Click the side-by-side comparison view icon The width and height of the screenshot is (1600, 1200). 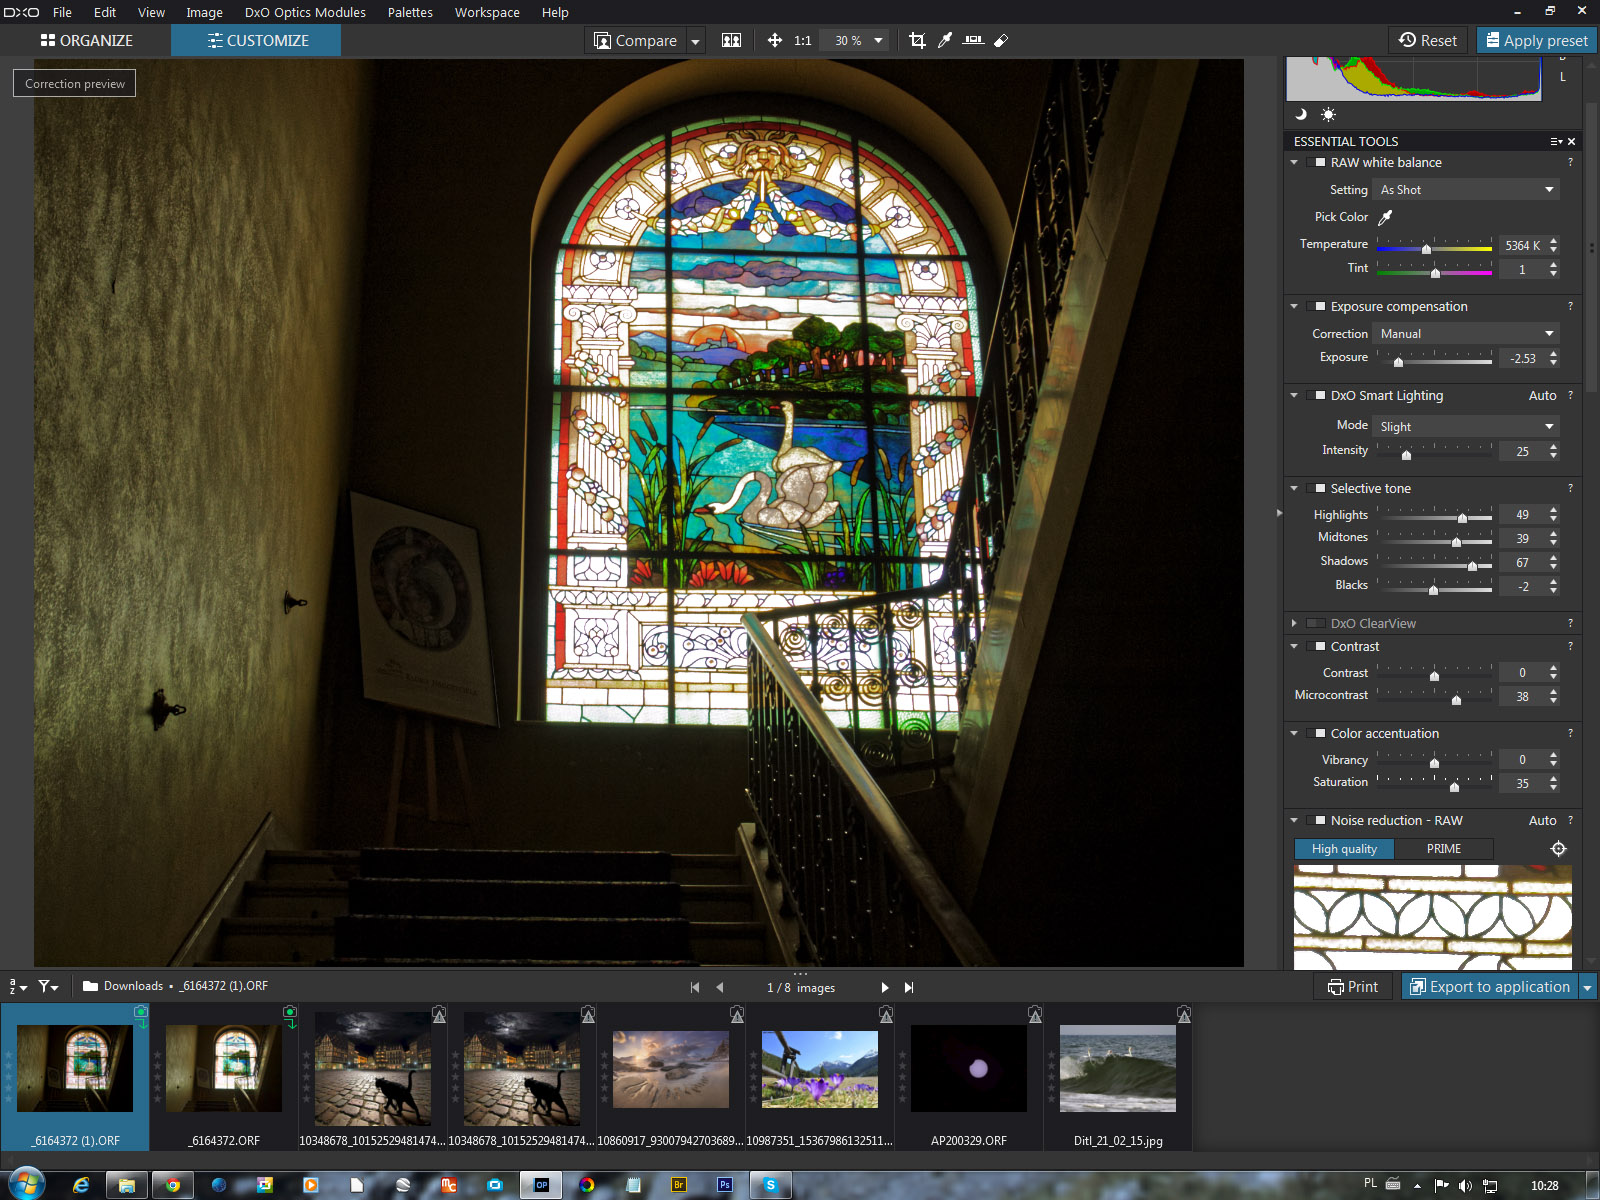(x=732, y=40)
